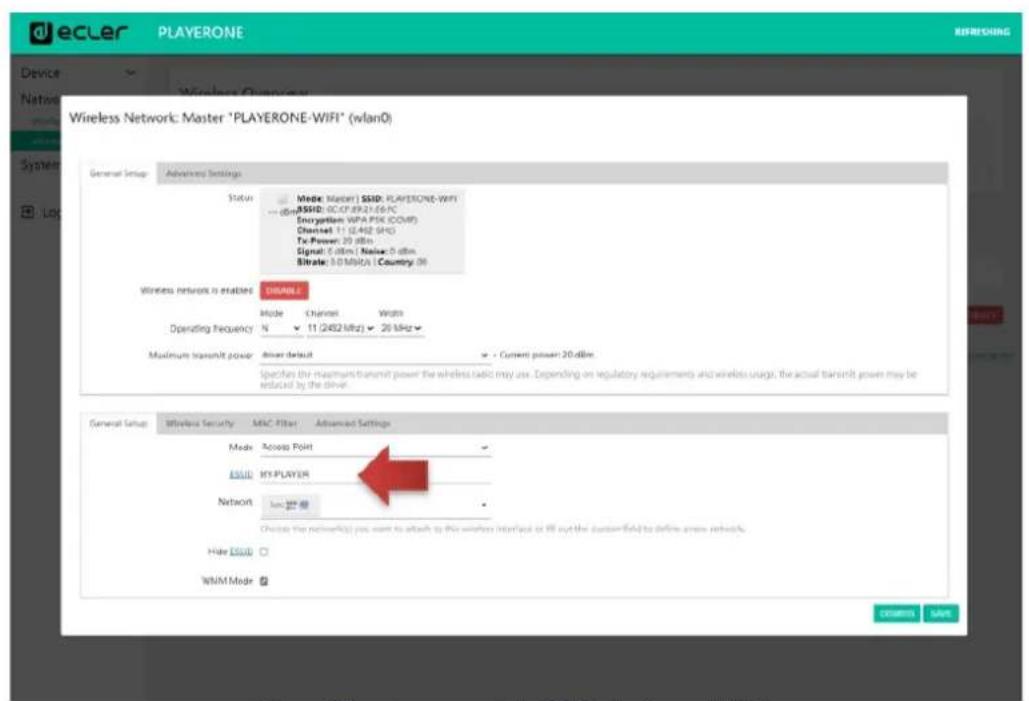Open the Network selection dropdown
This screenshot has height=701, width=1029.
coord(375,505)
